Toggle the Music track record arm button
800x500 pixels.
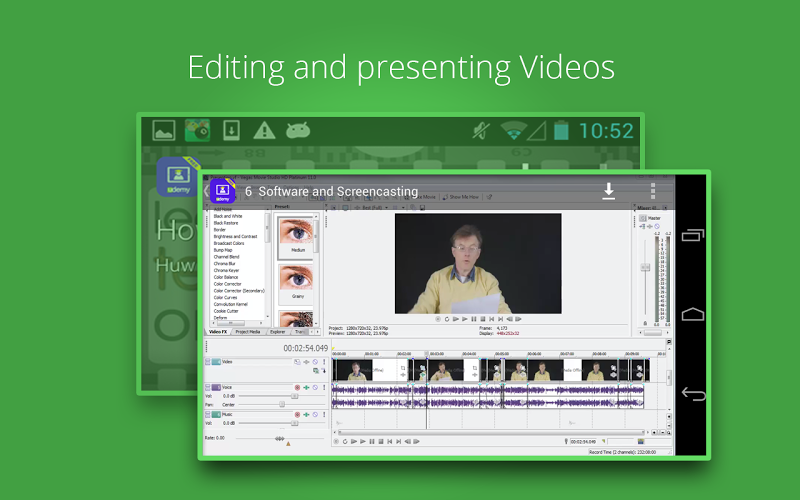click(297, 414)
